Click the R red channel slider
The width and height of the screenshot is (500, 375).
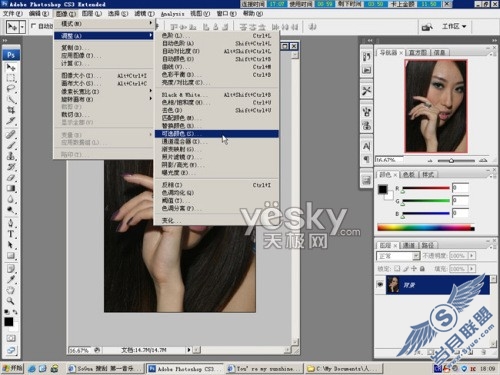point(426,188)
